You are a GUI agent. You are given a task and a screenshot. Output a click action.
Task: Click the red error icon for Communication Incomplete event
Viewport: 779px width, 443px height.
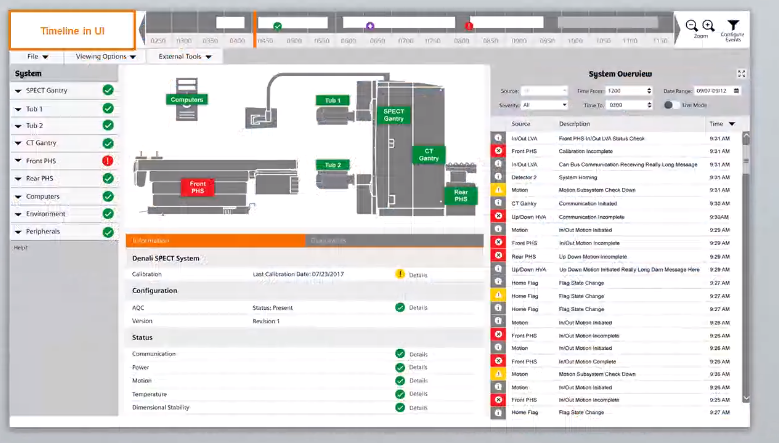pyautogui.click(x=498, y=216)
